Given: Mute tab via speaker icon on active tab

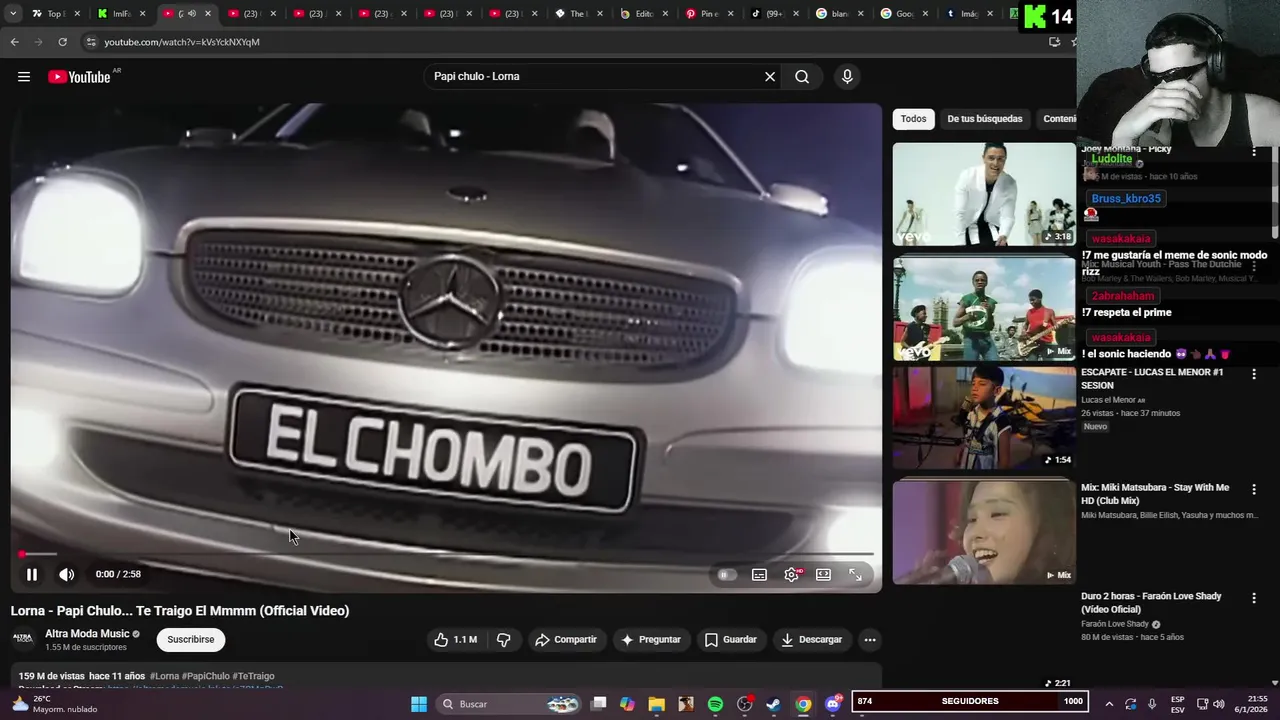Looking at the screenshot, I should 191,14.
